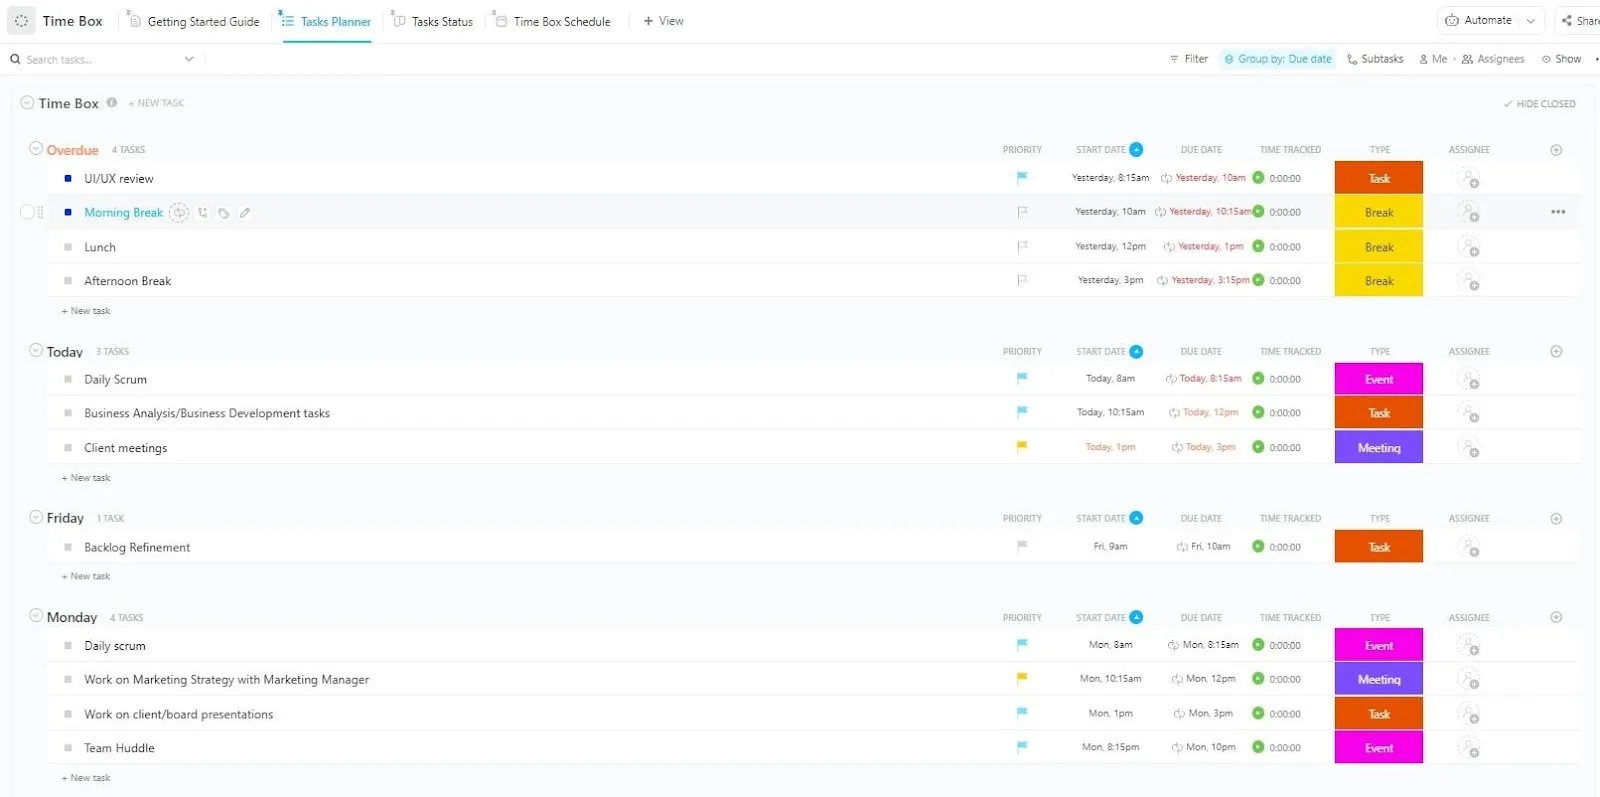Image resolution: width=1600 pixels, height=797 pixels.
Task: Click the purple Meeting type label for Client meetings
Action: pos(1378,447)
